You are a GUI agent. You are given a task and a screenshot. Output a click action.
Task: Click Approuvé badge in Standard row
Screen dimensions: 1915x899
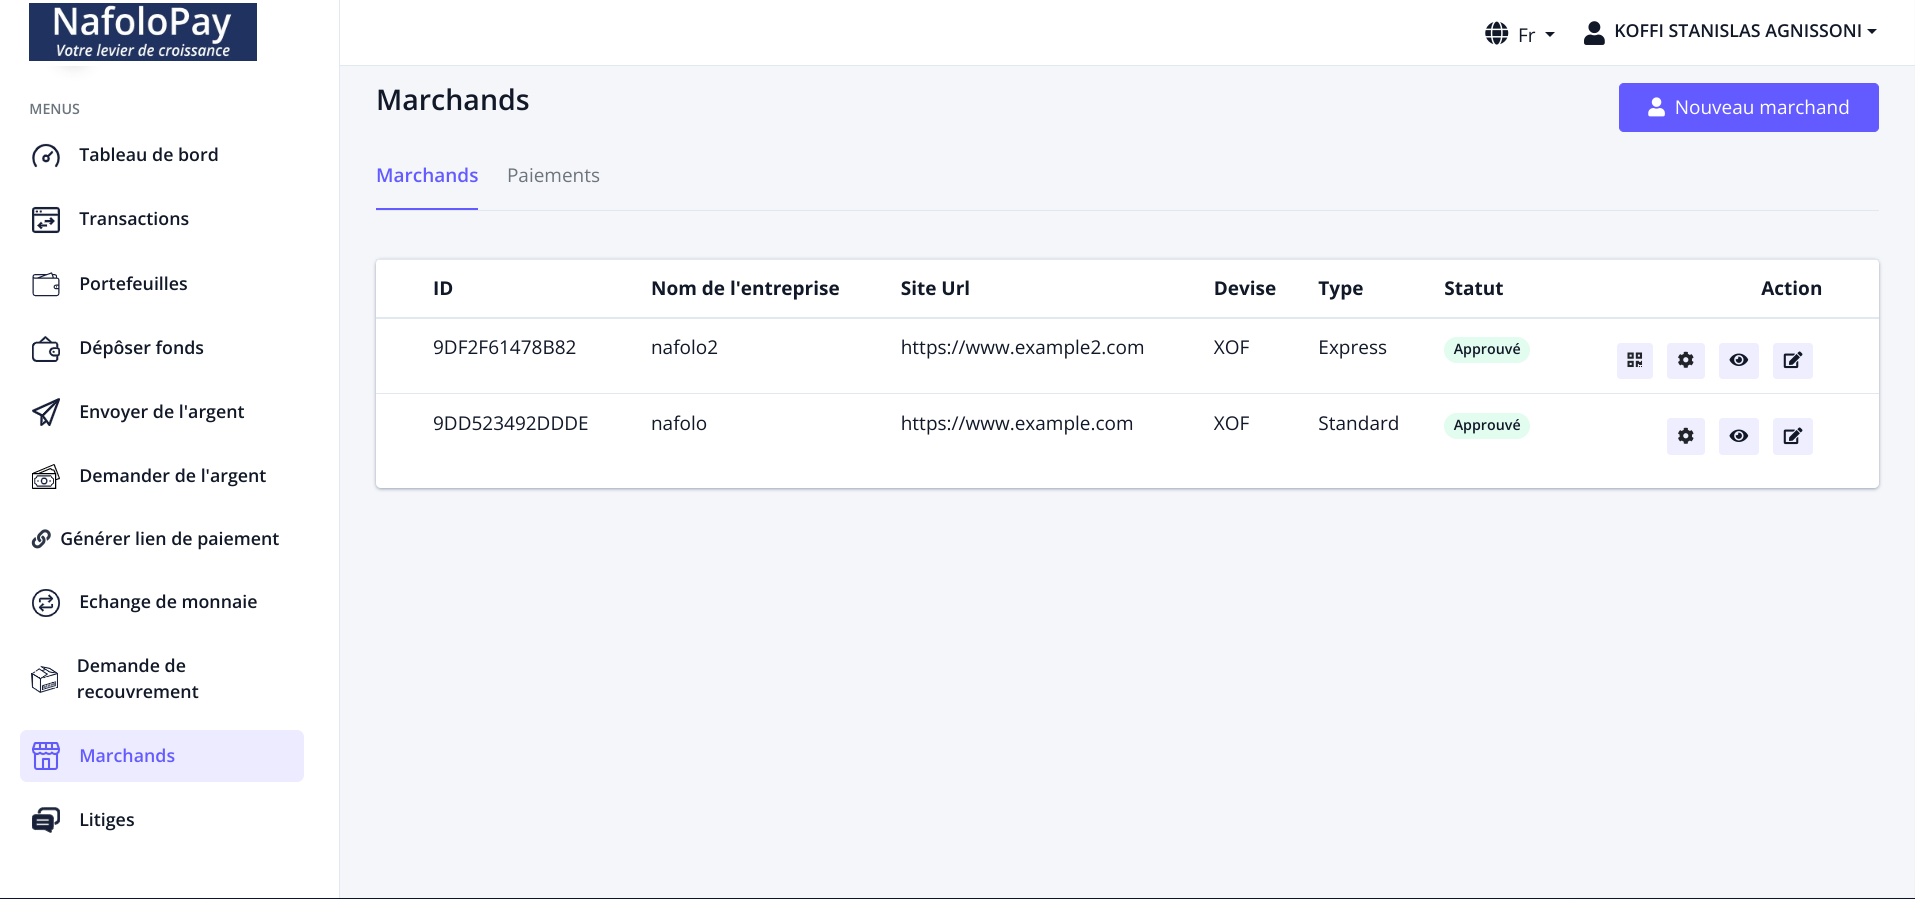(x=1487, y=425)
